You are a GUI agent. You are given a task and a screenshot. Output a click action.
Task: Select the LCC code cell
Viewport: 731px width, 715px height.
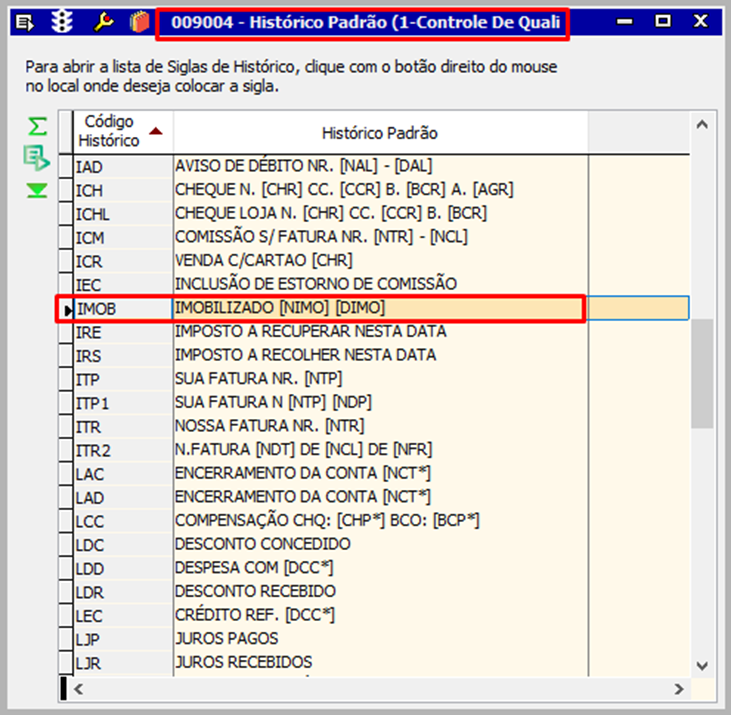(x=123, y=521)
